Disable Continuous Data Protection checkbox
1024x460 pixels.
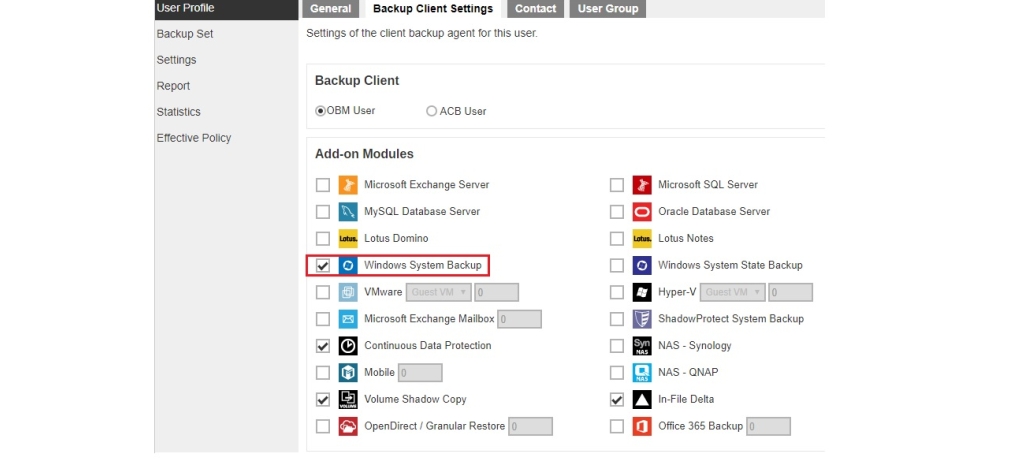pos(323,346)
